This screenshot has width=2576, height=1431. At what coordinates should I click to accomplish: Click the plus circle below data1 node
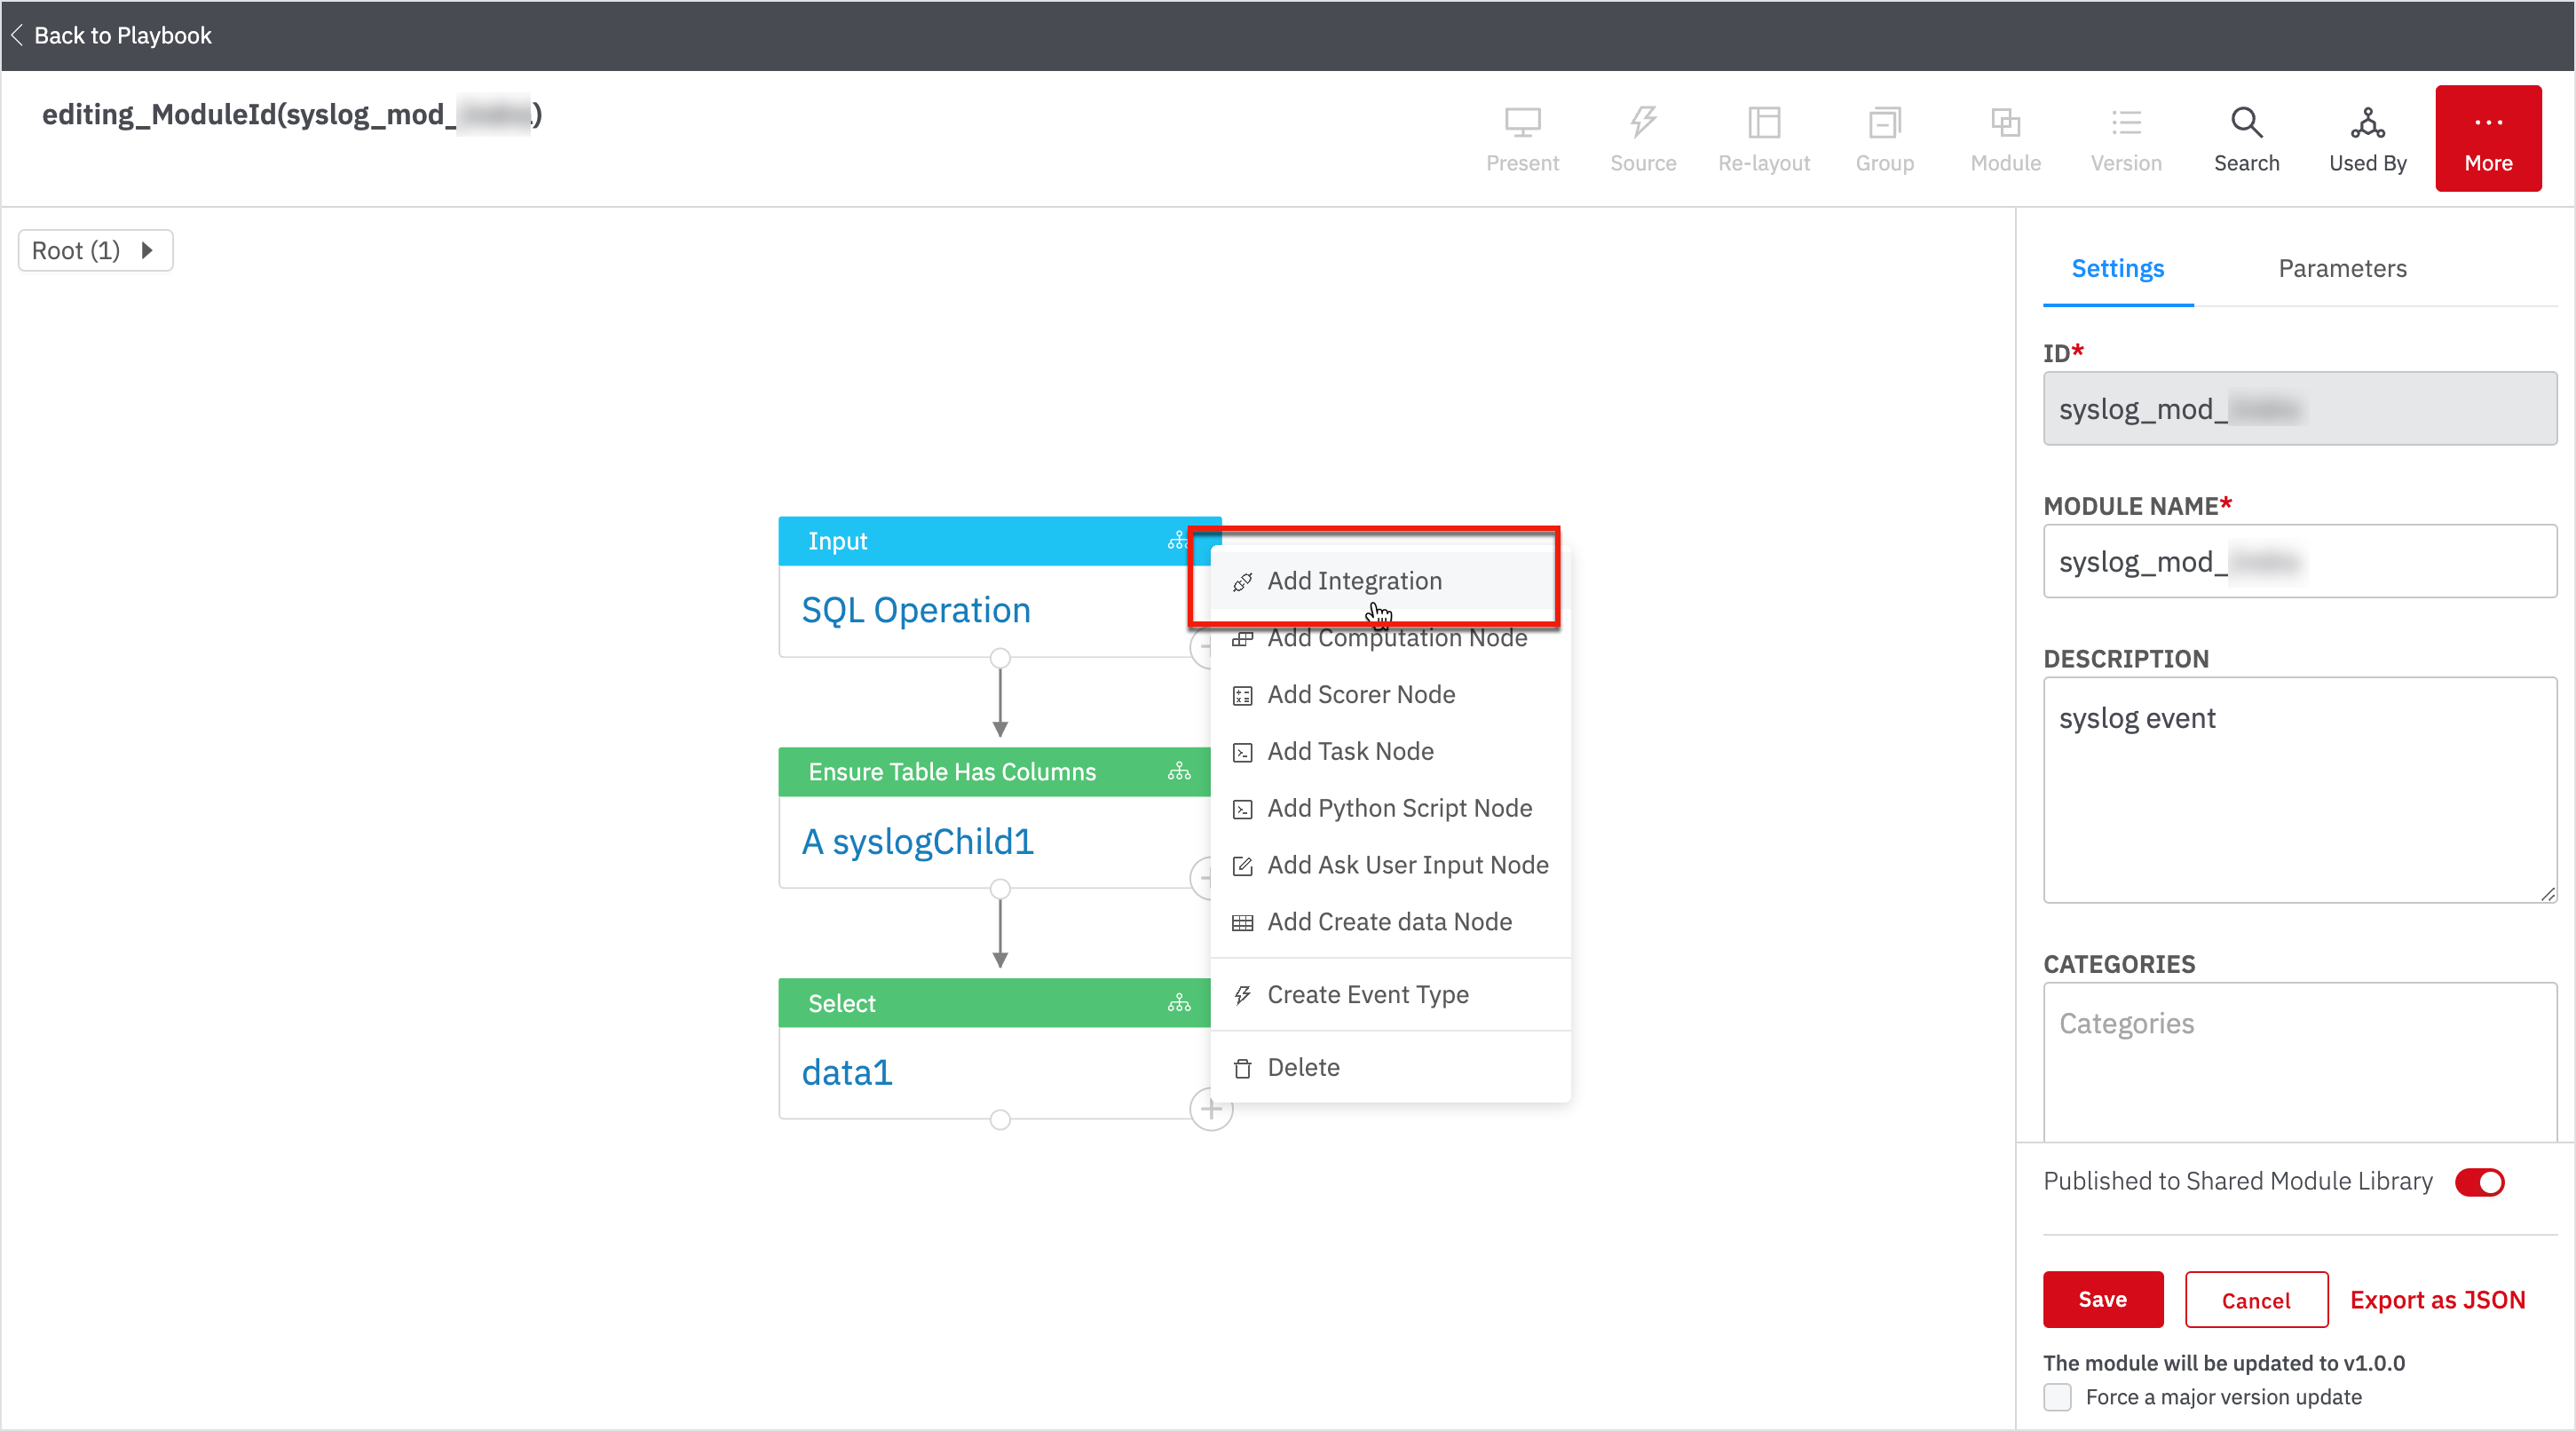click(1210, 1109)
